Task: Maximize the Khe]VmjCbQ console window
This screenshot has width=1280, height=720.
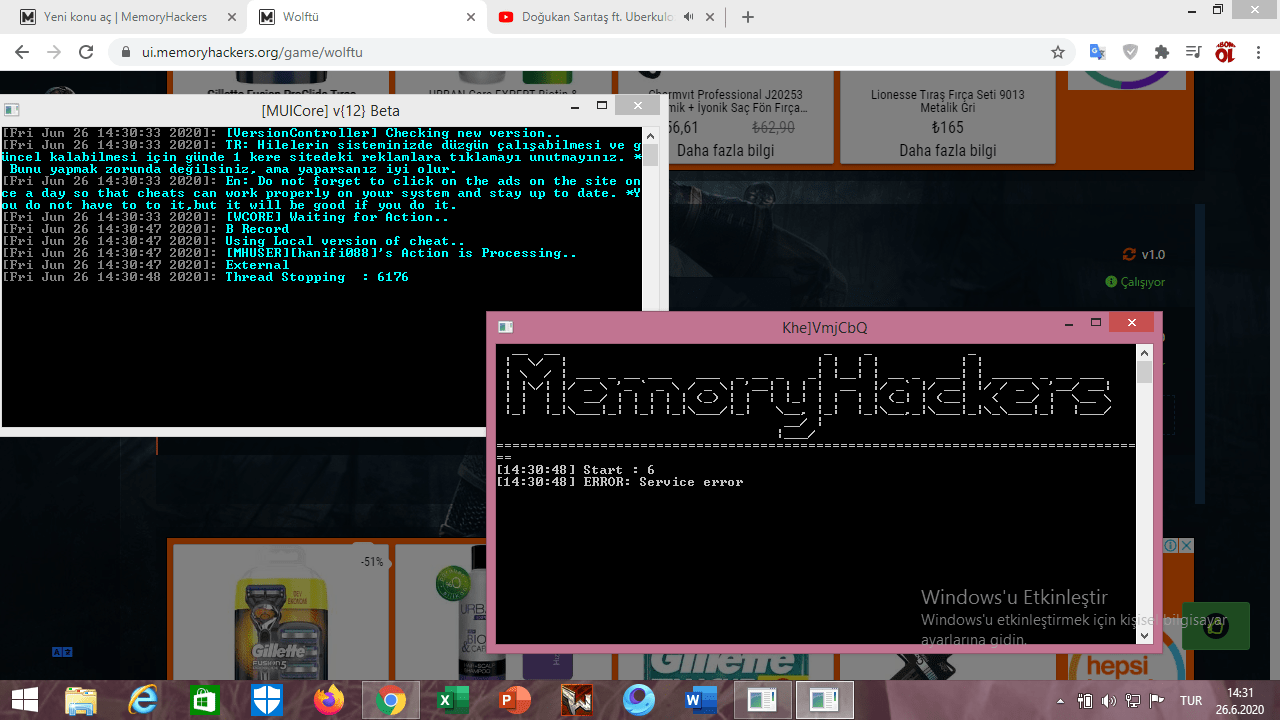Action: [1096, 322]
